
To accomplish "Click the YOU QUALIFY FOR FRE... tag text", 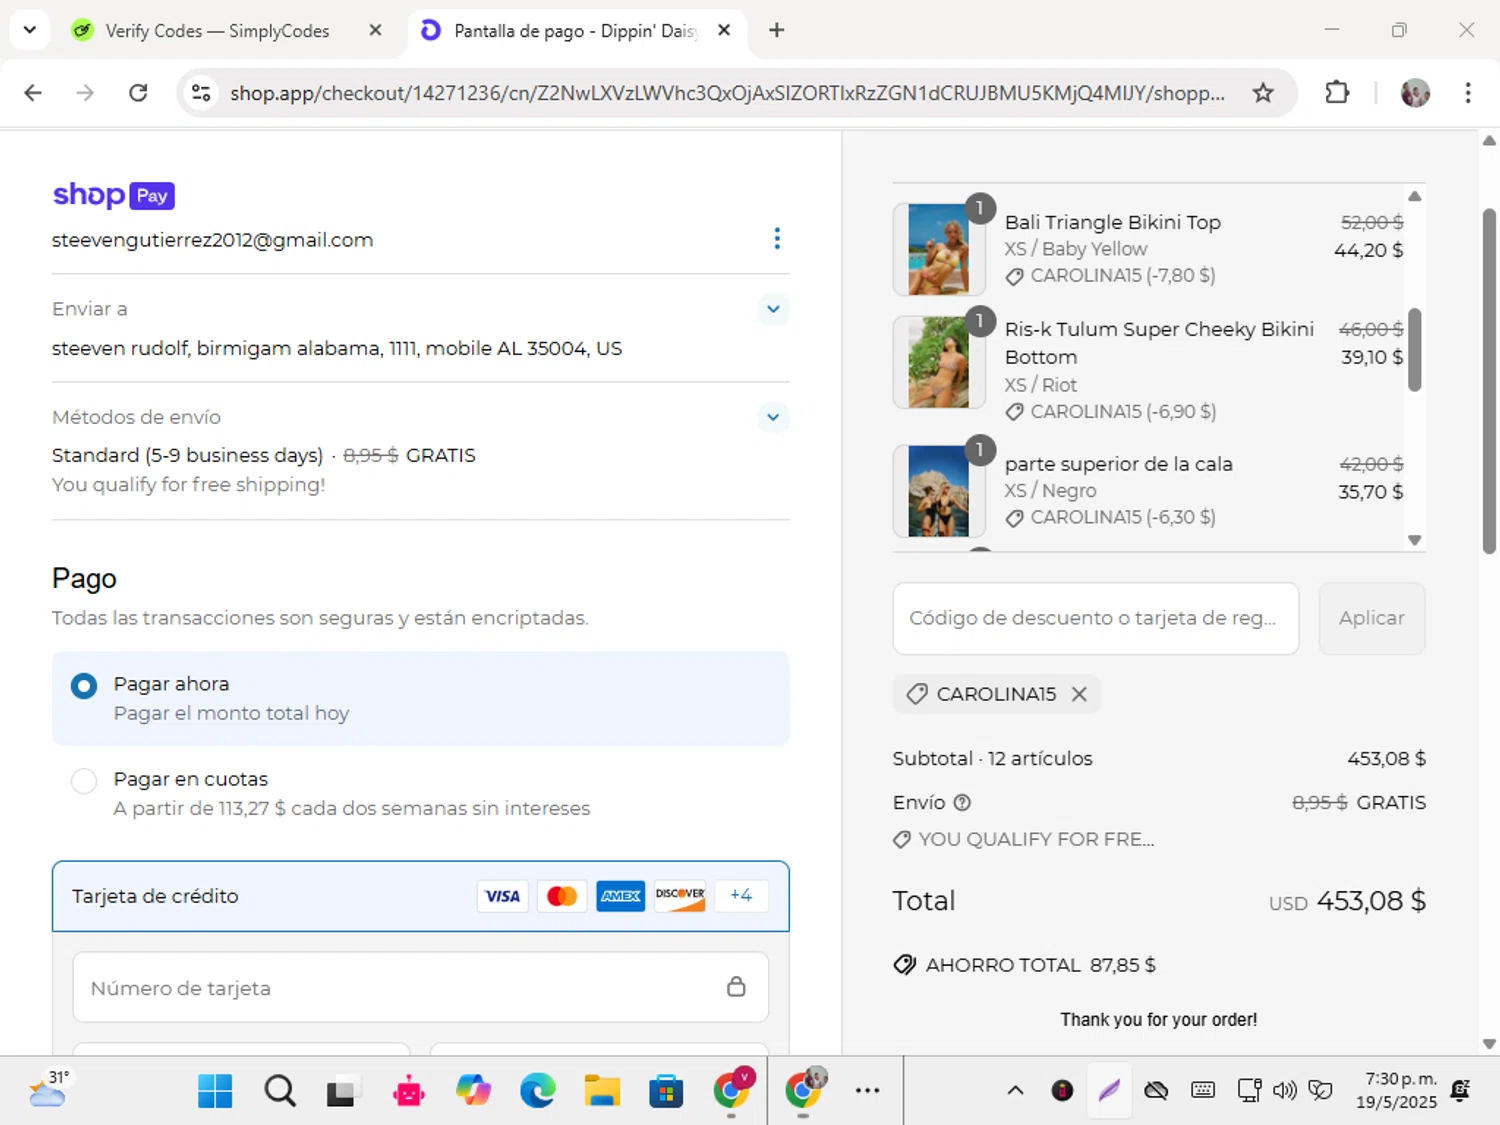I will tap(1036, 840).
